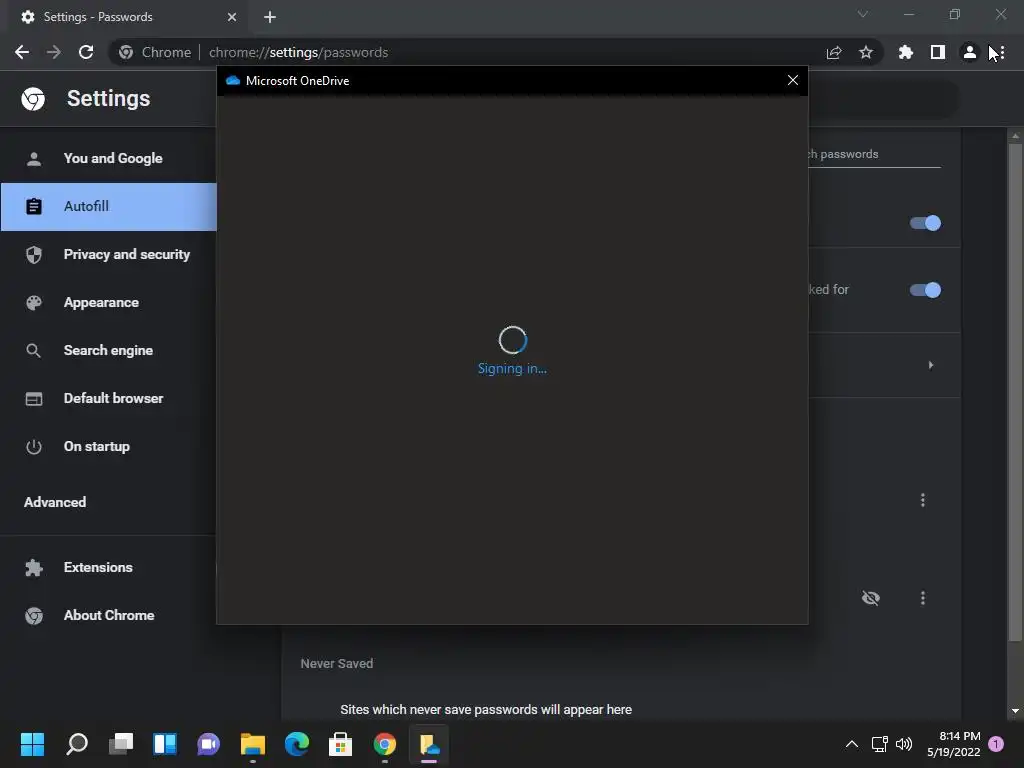This screenshot has height=768, width=1024.
Task: Select the Autofill section in sidebar
Action: point(108,206)
